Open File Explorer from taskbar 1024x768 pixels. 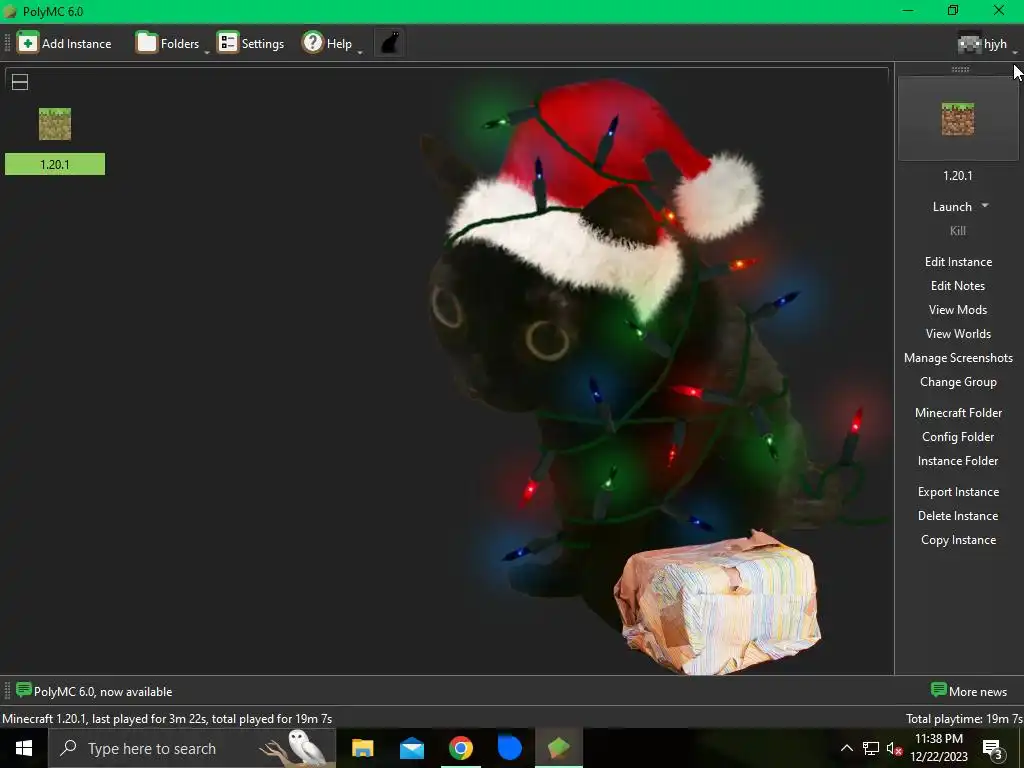tap(362, 748)
